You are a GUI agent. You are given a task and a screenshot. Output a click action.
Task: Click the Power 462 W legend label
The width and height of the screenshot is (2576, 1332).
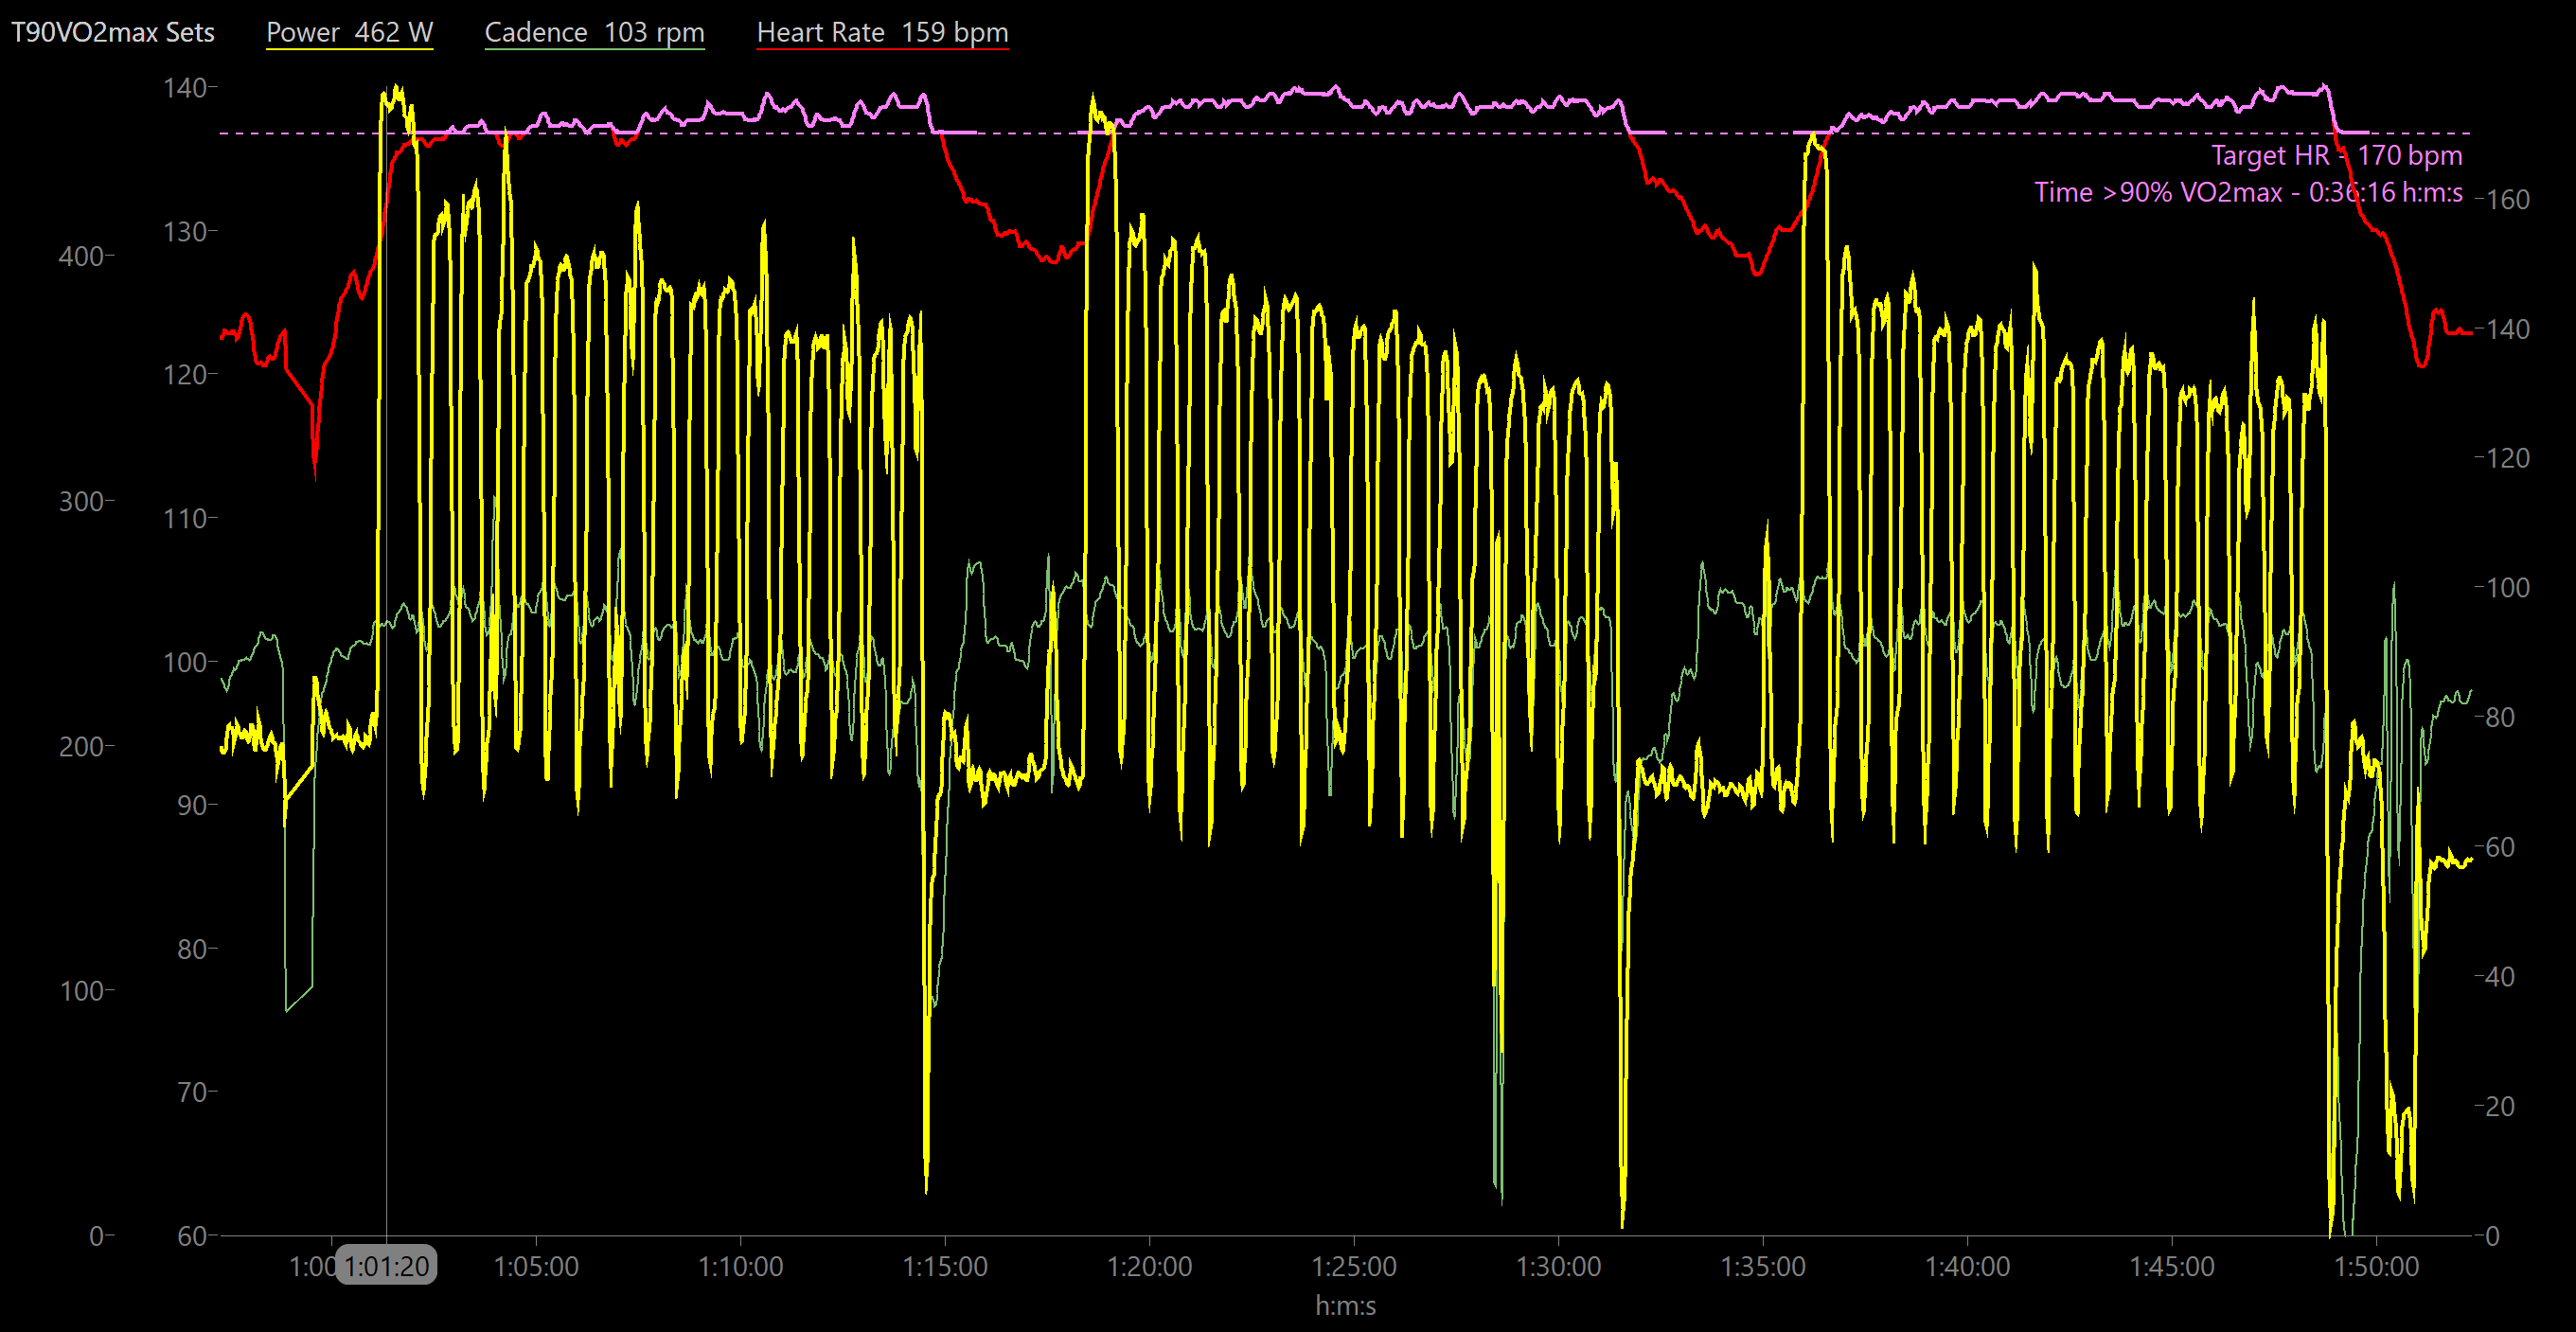point(349,32)
